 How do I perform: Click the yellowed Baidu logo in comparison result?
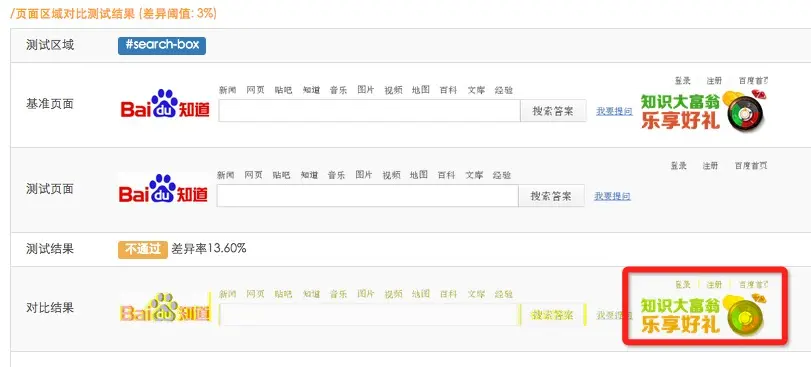click(166, 308)
